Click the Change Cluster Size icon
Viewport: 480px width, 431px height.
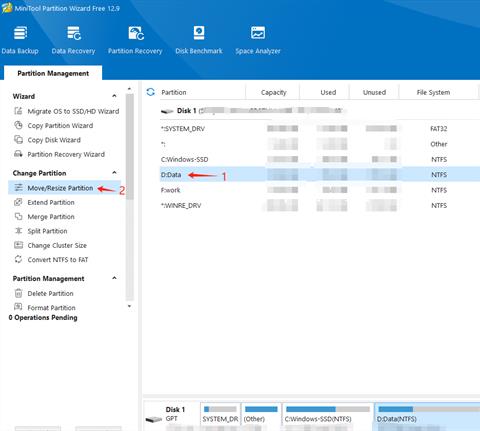(x=18, y=245)
